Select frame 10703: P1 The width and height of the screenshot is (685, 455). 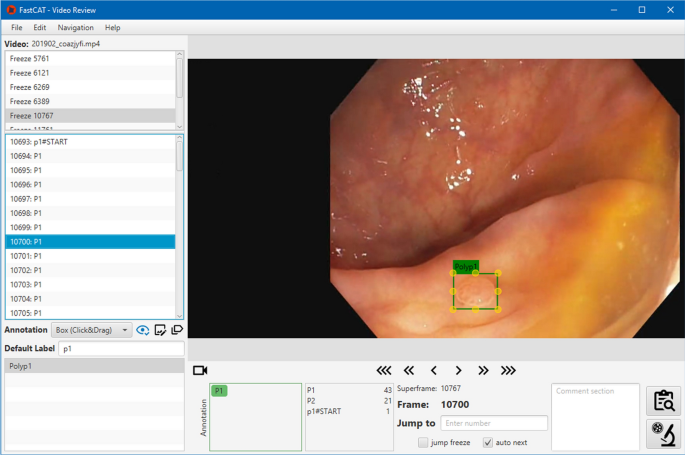pos(90,285)
